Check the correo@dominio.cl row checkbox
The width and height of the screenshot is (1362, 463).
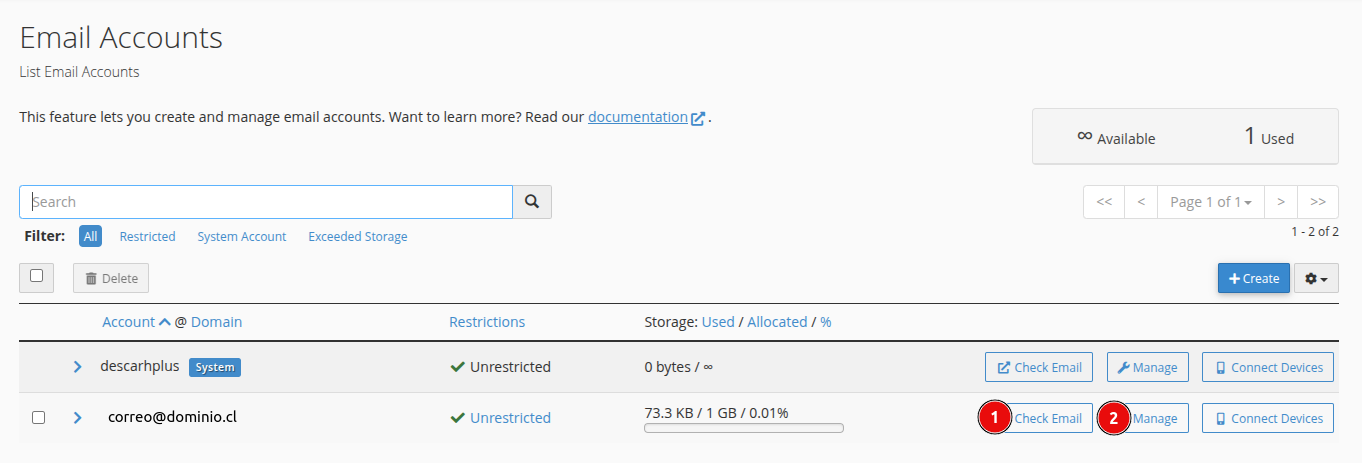tap(38, 418)
